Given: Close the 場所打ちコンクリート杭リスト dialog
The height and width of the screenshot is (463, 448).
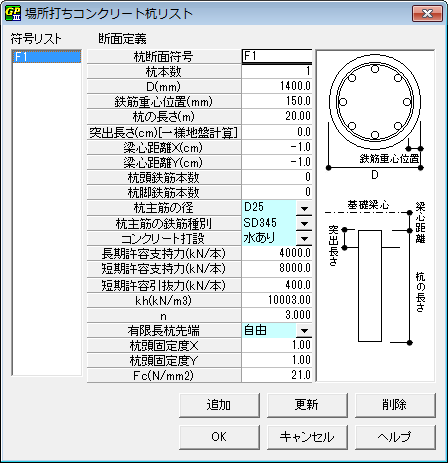Looking at the screenshot, I should 428,14.
